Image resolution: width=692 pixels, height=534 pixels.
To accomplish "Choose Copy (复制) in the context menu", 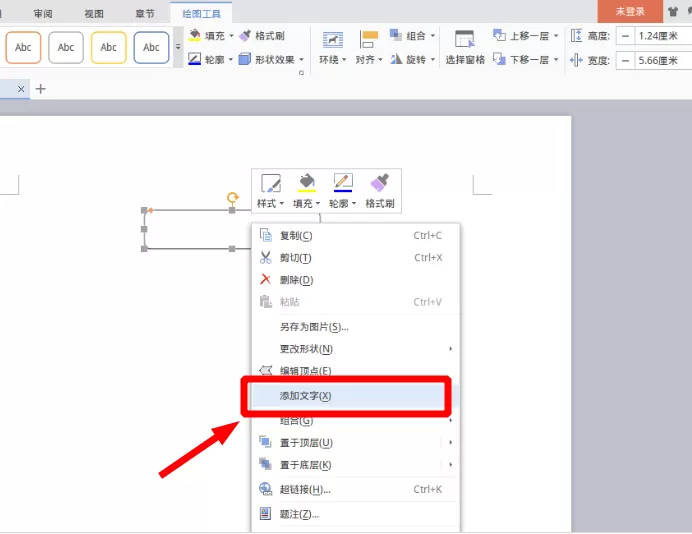I will click(356, 236).
